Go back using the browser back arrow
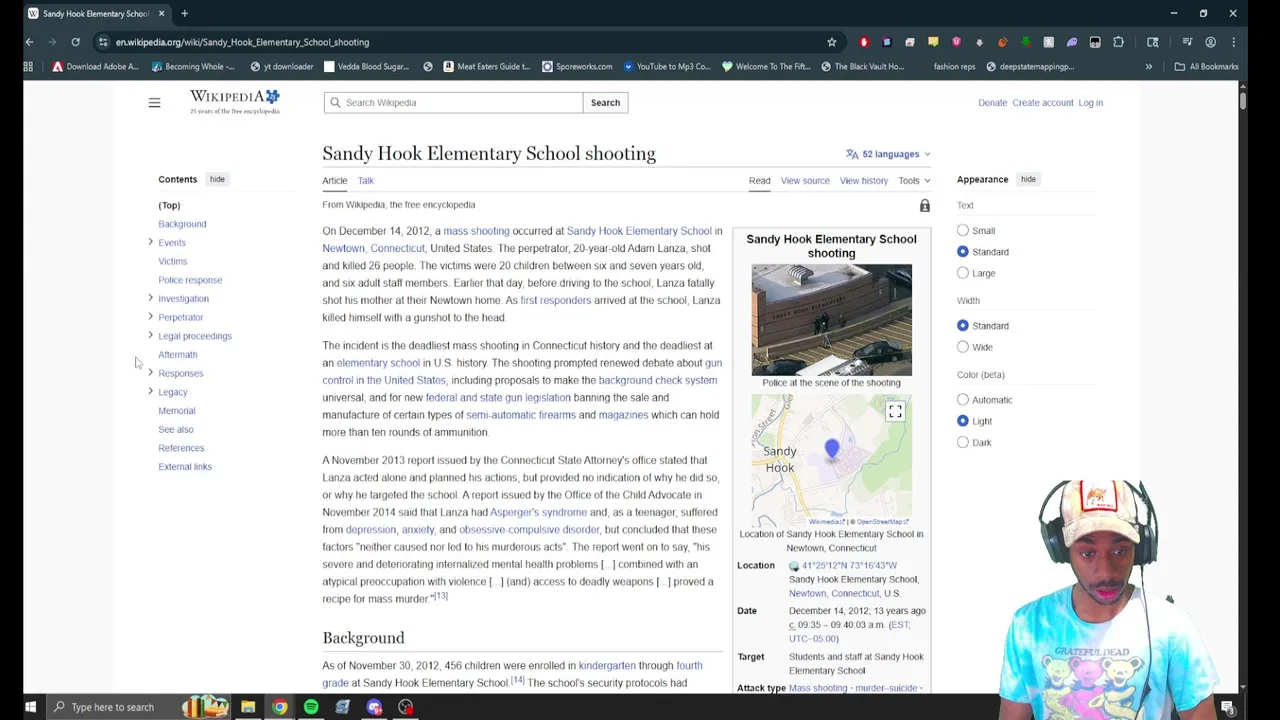 pyautogui.click(x=29, y=42)
